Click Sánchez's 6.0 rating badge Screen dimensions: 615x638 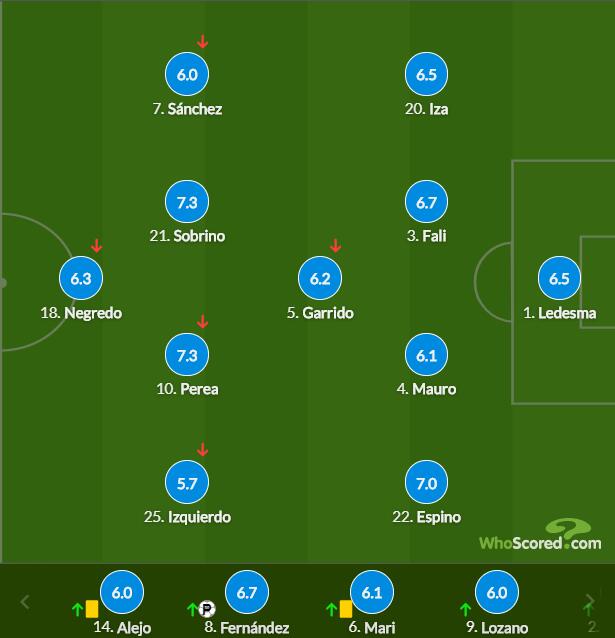(187, 75)
